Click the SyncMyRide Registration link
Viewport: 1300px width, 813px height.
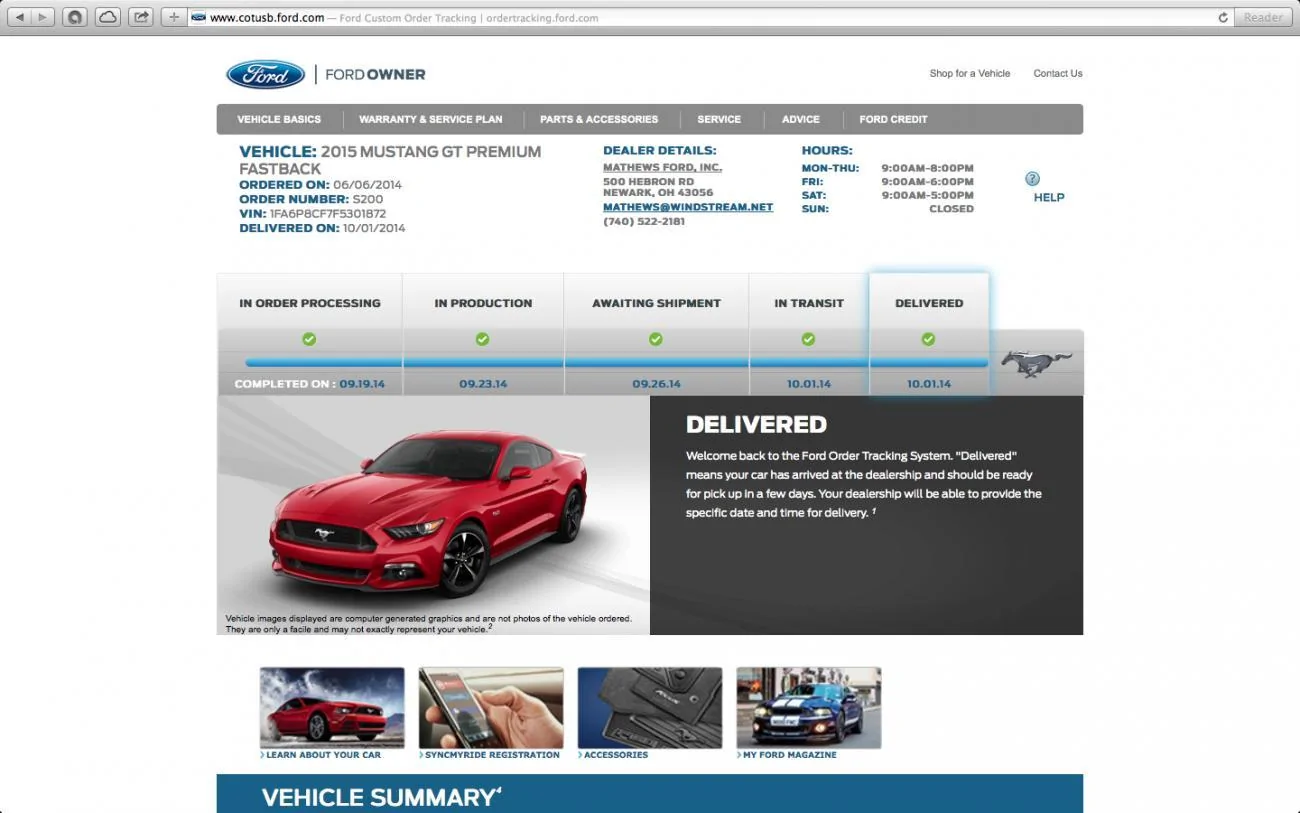[x=490, y=755]
